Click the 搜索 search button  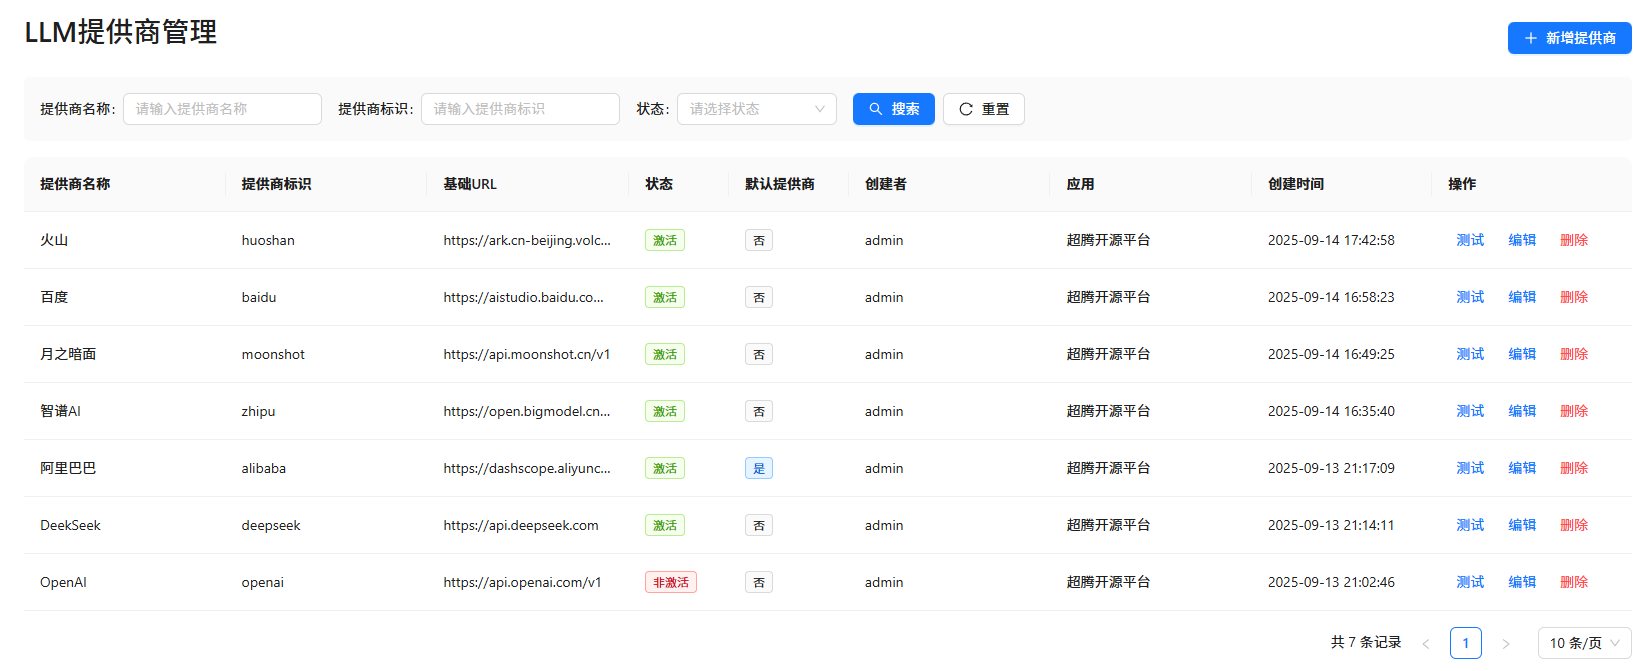pyautogui.click(x=893, y=109)
